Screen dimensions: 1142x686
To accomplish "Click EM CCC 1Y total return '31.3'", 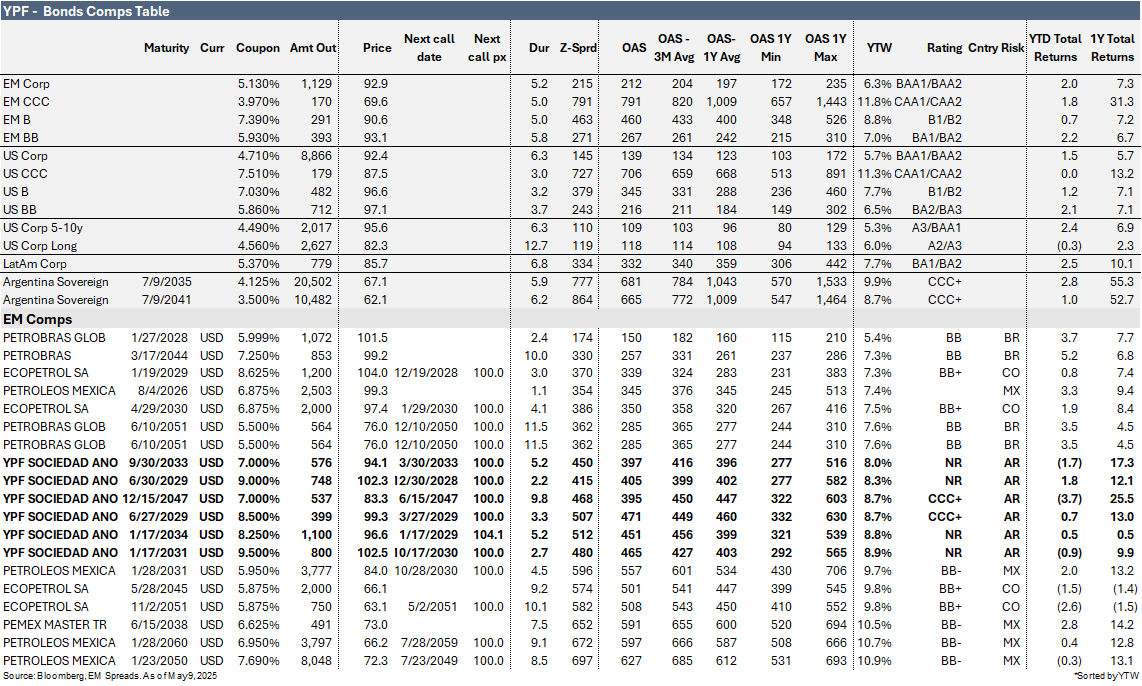I will tap(1122, 102).
